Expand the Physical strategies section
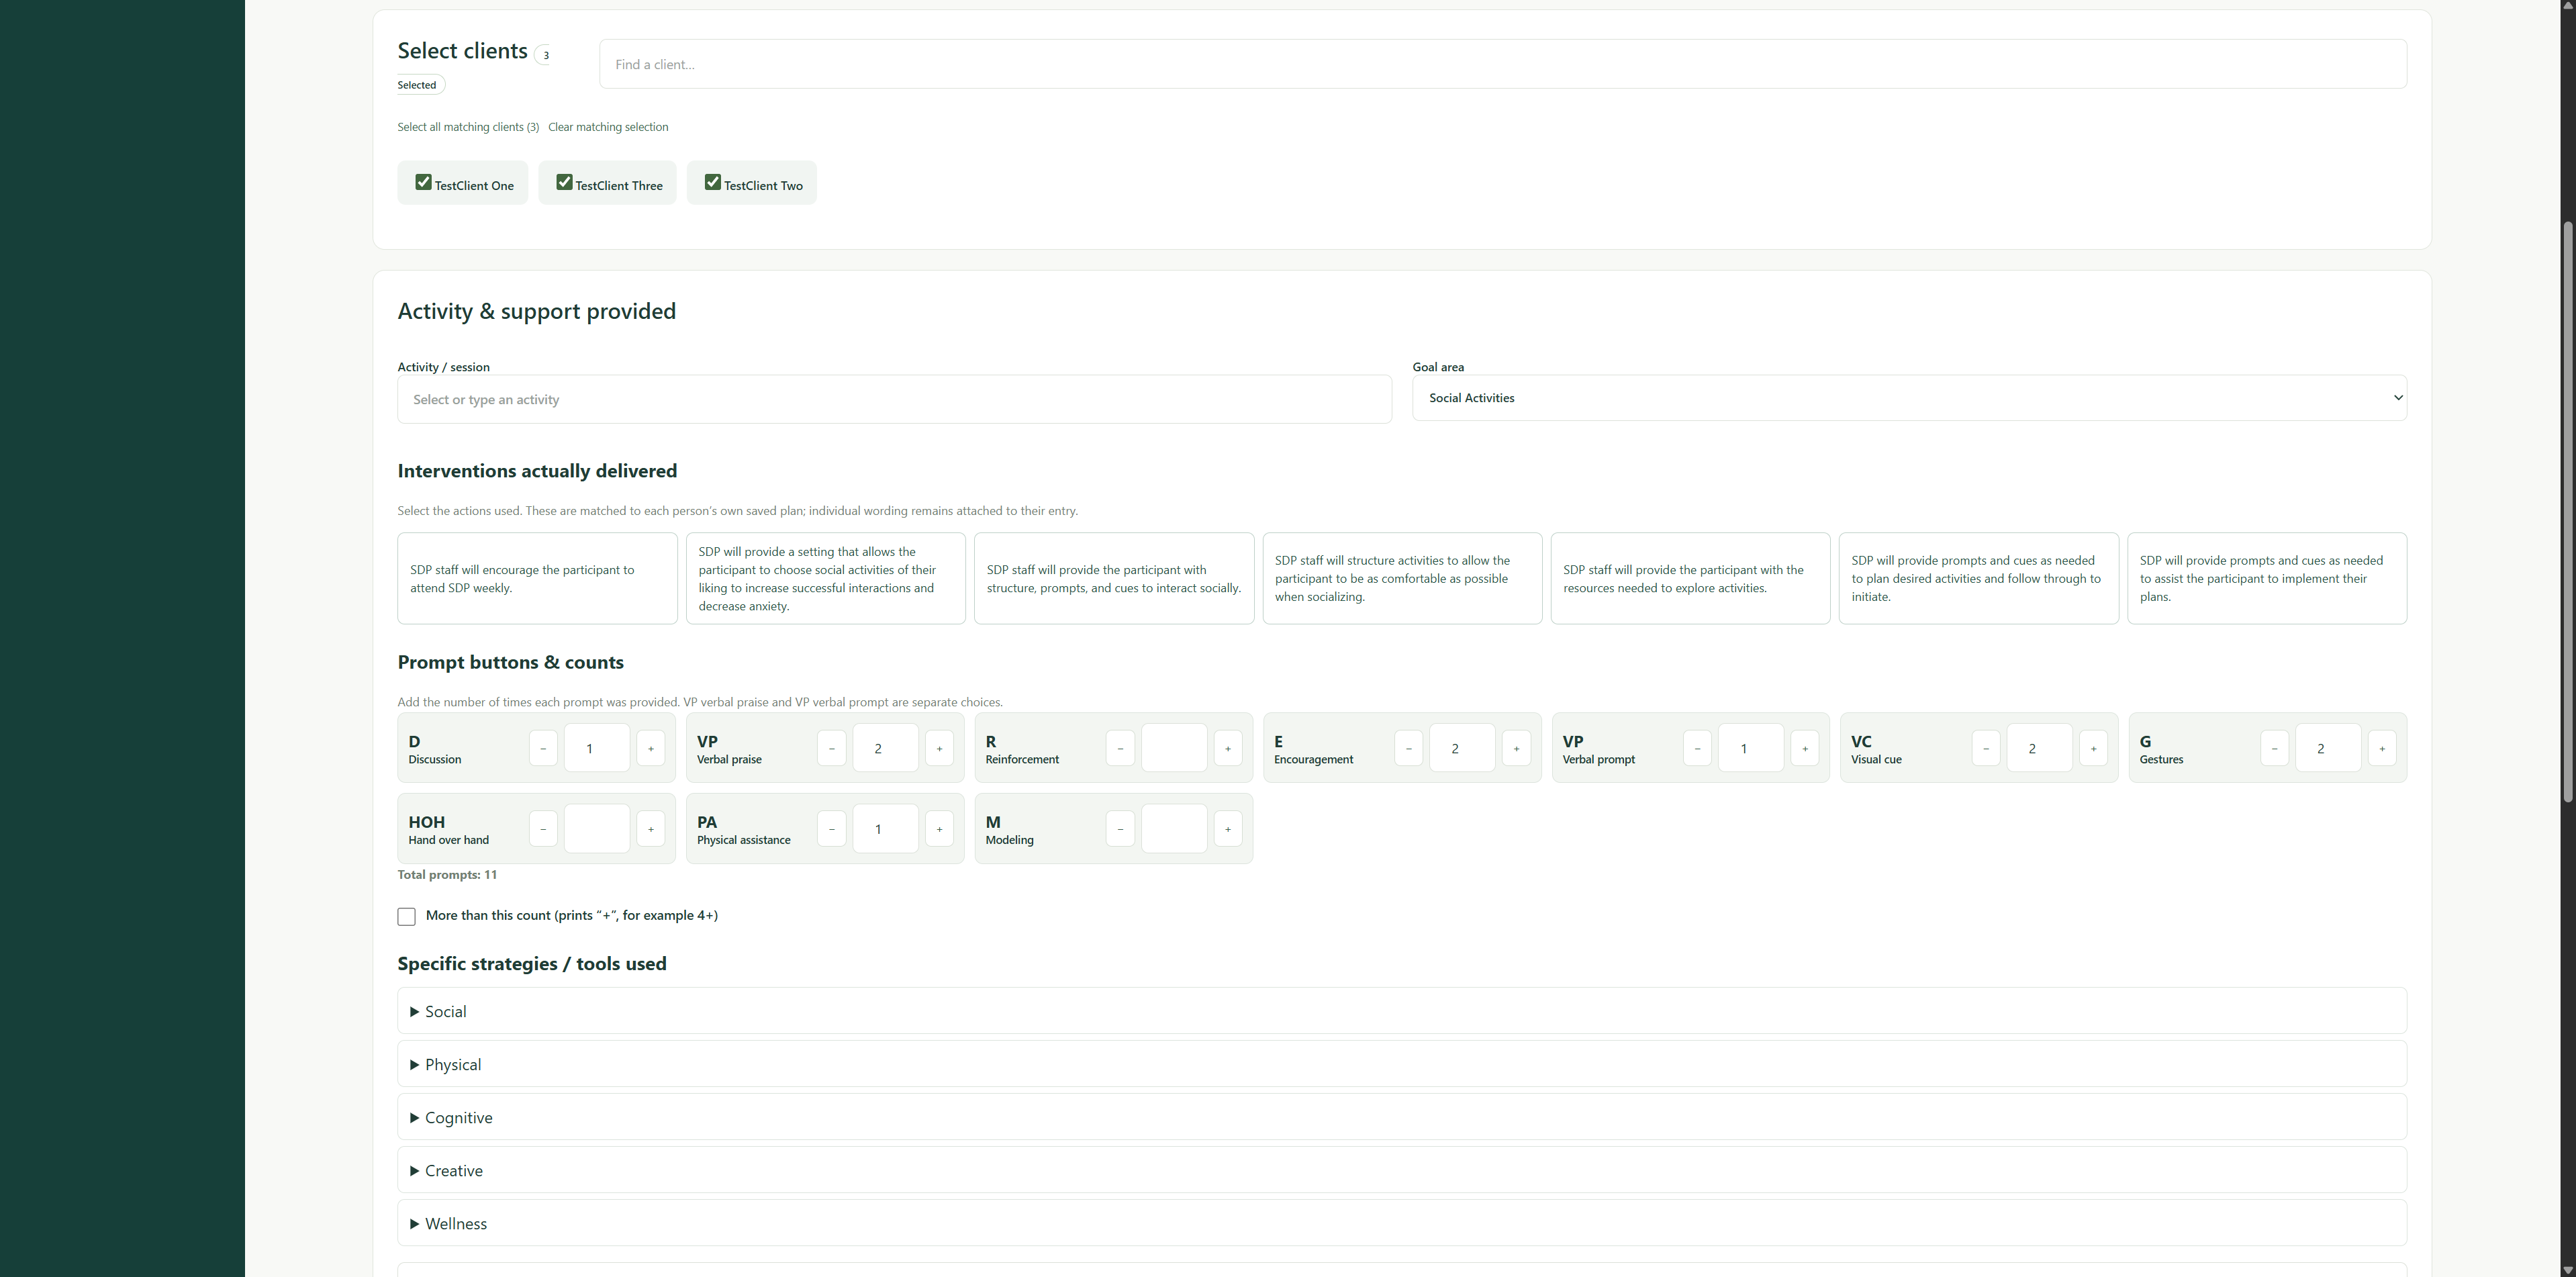The height and width of the screenshot is (1277, 2576). point(1402,1064)
